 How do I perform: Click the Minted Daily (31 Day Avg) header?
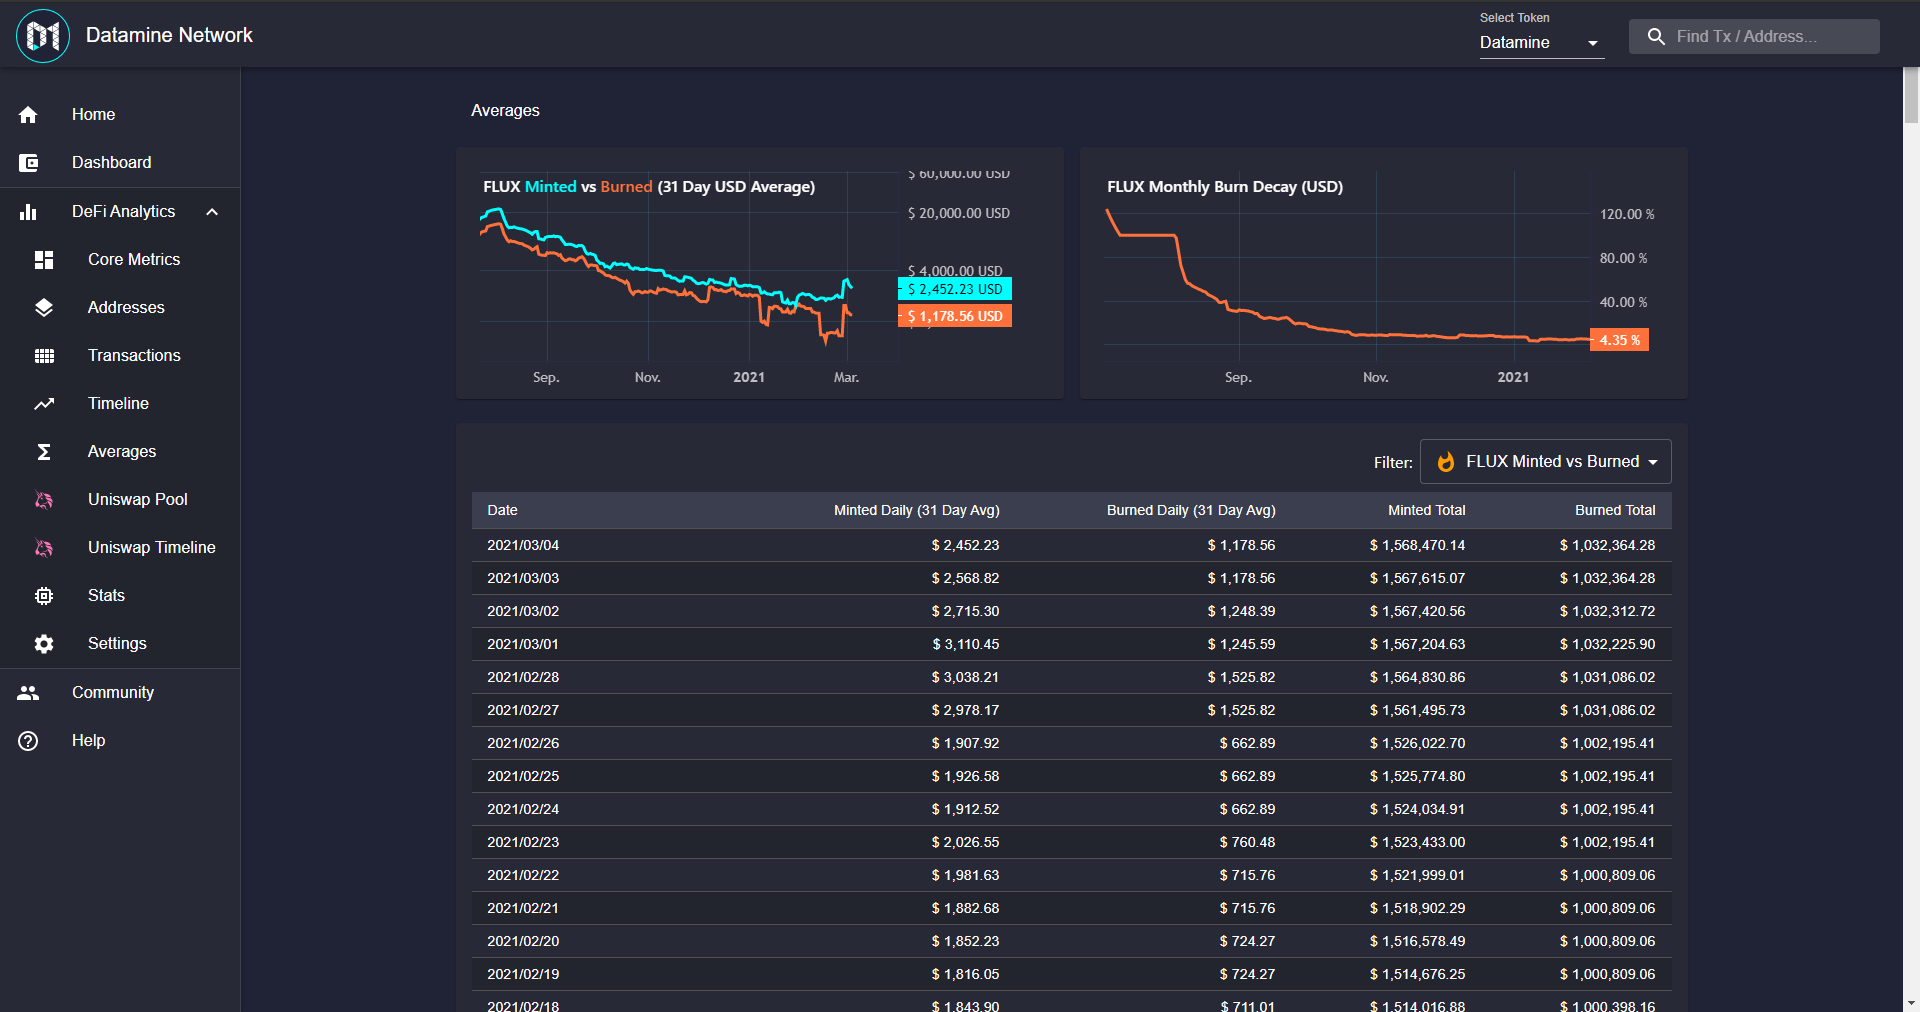[916, 511]
